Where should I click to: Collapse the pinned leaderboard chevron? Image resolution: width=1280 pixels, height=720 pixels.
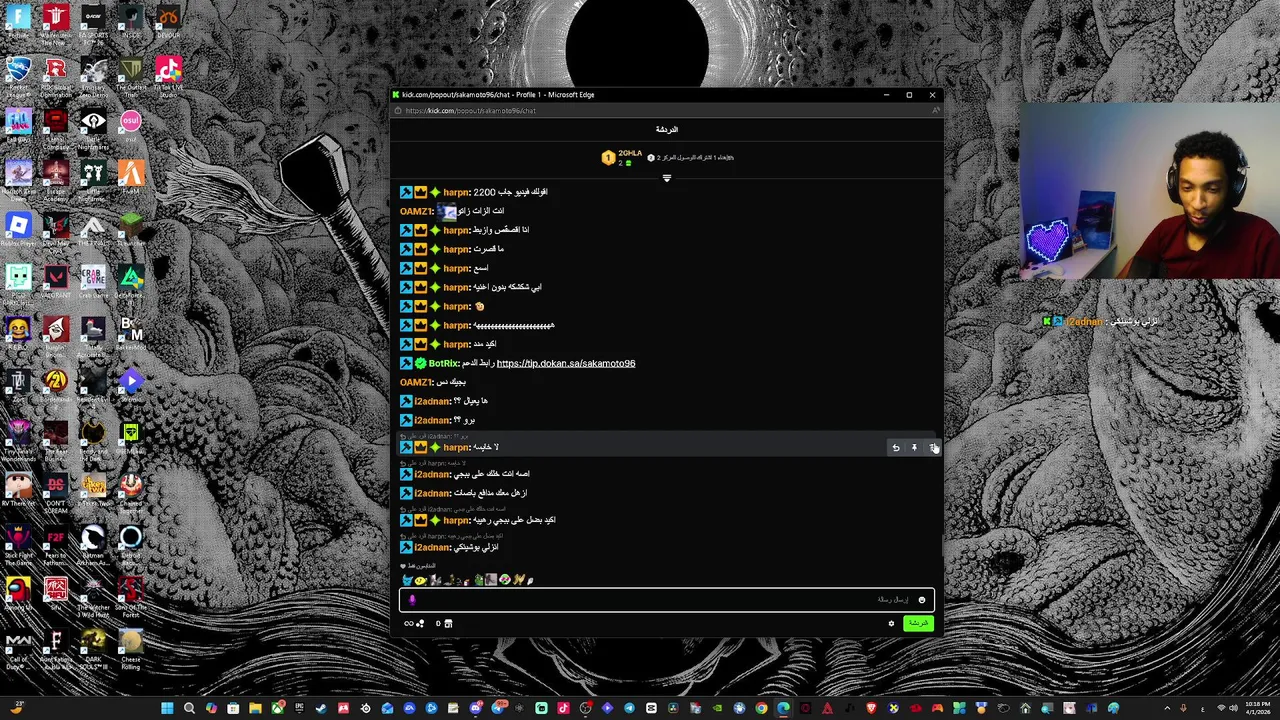[x=667, y=178]
